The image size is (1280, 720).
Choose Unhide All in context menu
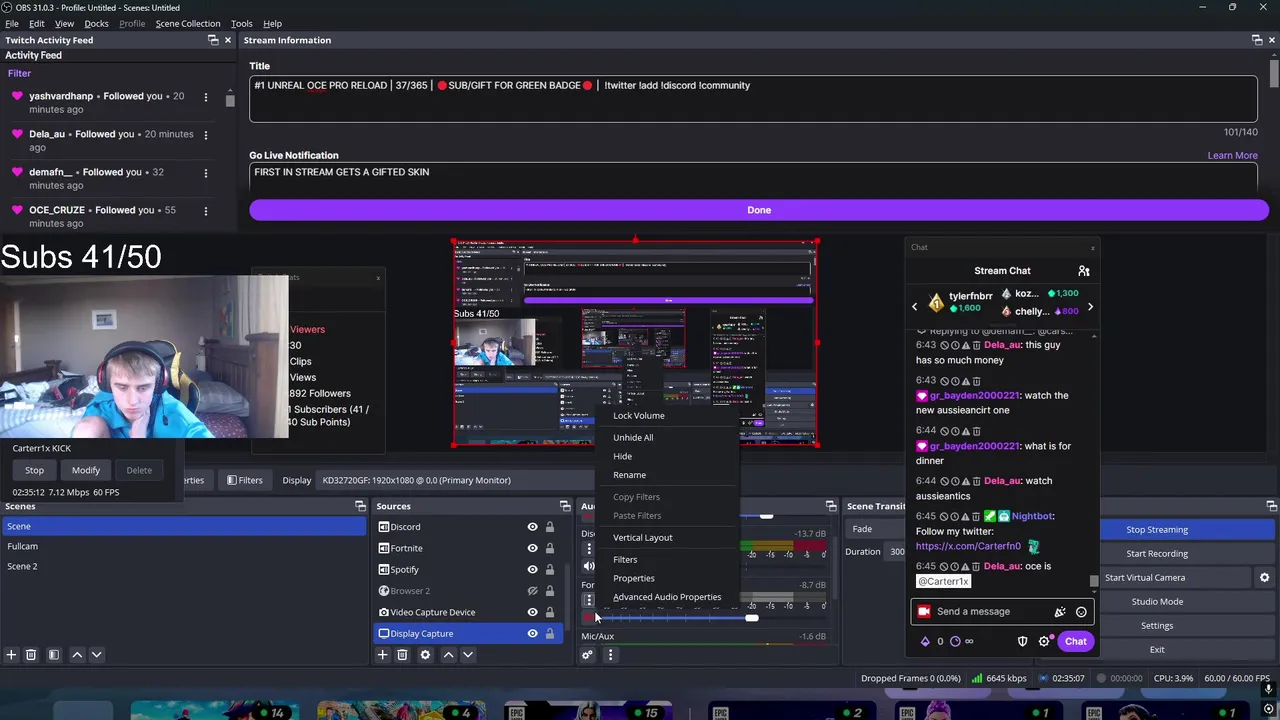pyautogui.click(x=633, y=438)
